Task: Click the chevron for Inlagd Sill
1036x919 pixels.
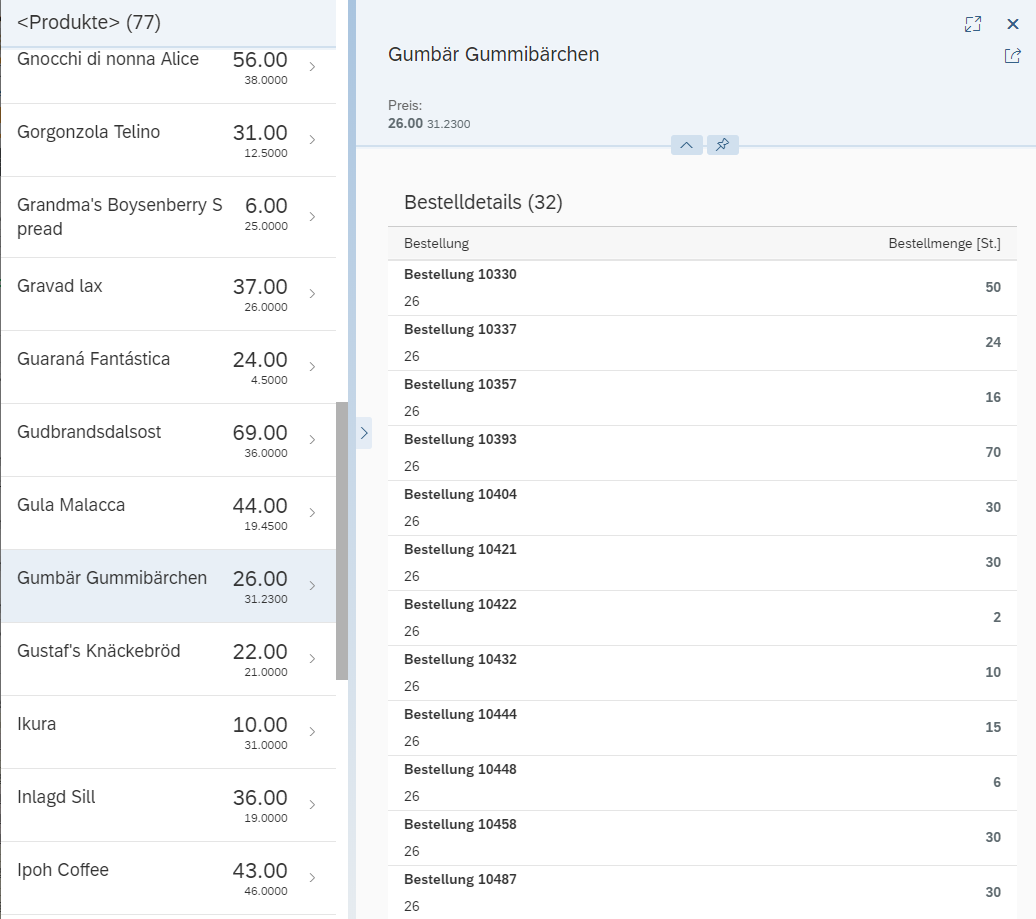Action: point(312,805)
